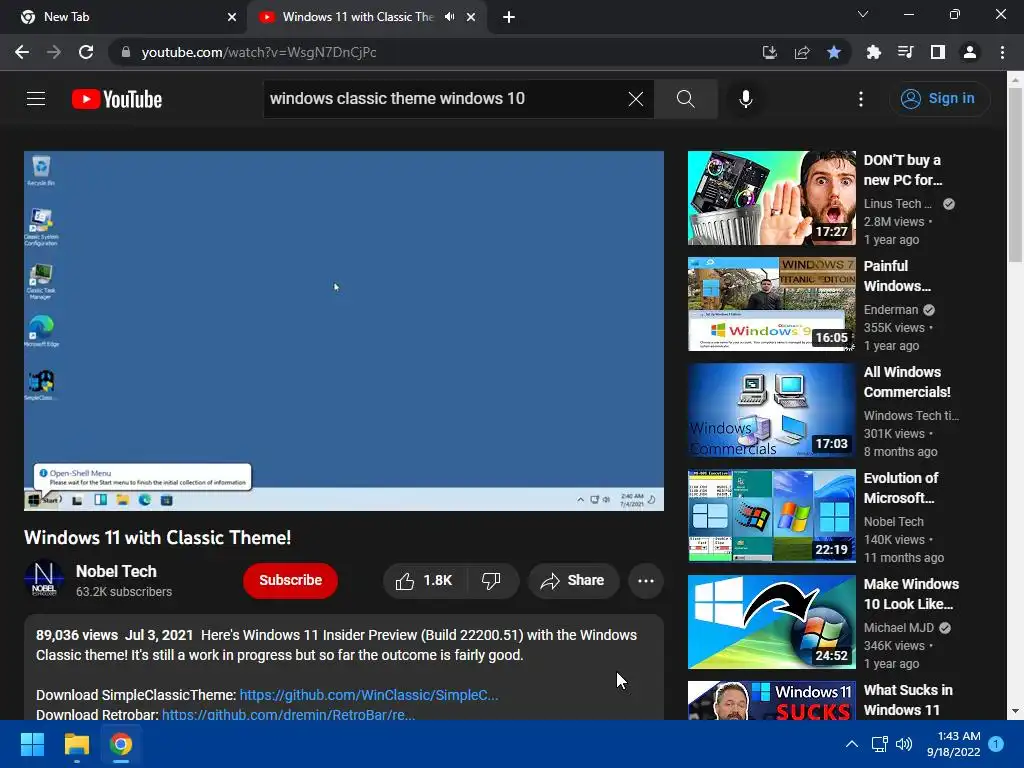Open media controls in Chrome toolbar

[905, 52]
